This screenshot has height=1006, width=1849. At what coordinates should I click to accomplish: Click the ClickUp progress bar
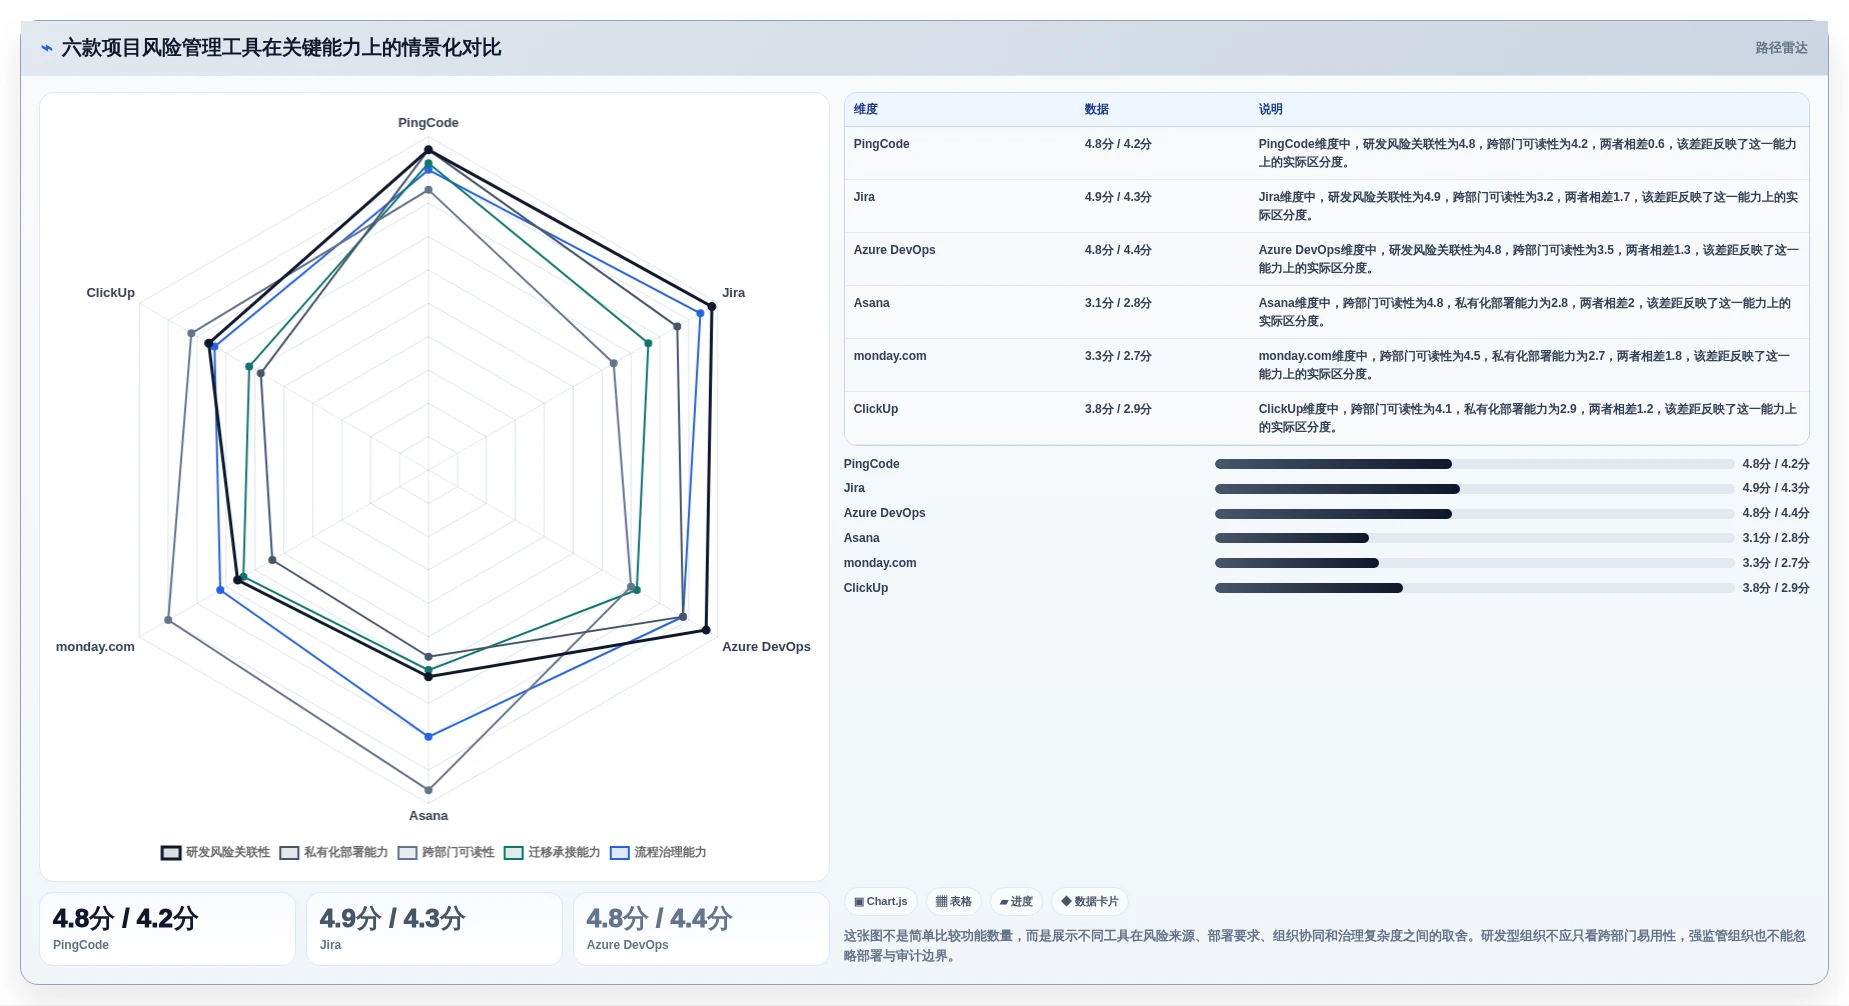pos(1474,588)
